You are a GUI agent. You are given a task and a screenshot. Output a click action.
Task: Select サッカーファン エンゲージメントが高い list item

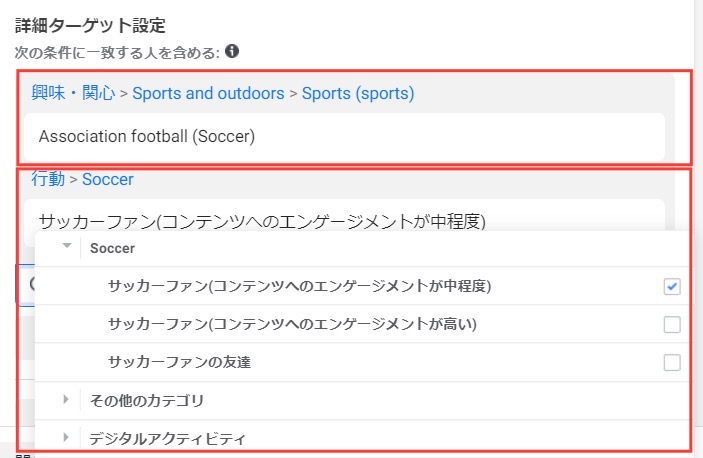pos(361,324)
